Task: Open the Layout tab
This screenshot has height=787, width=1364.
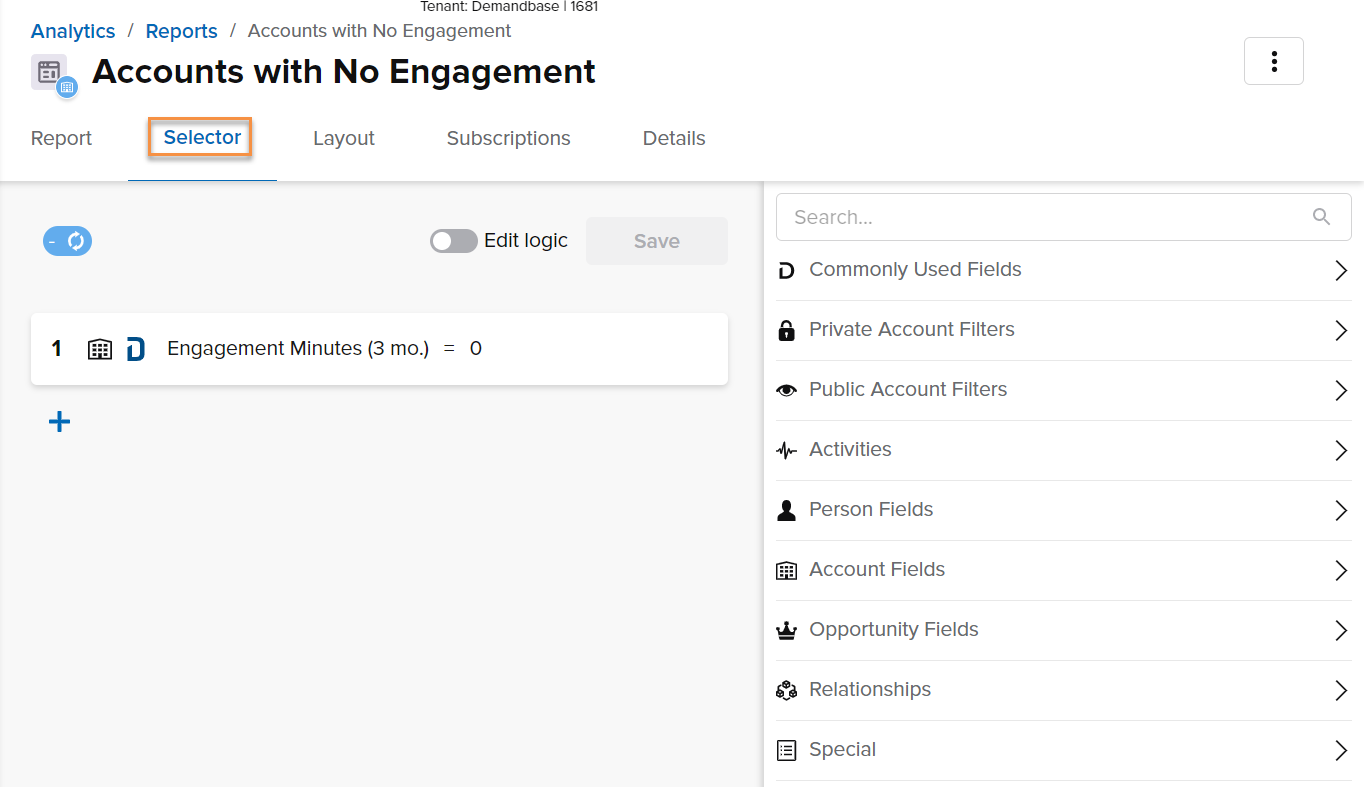Action: (x=343, y=139)
